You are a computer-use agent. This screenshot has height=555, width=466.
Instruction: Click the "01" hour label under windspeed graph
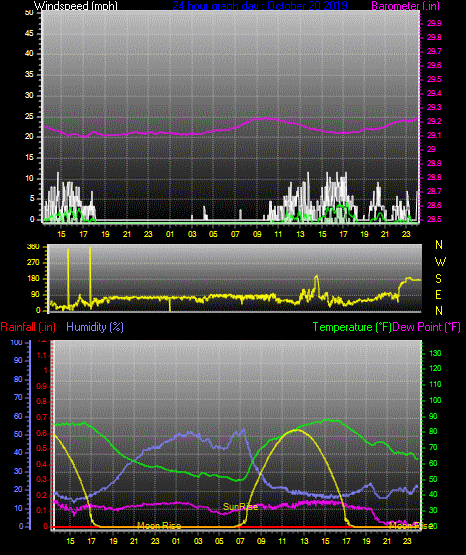tap(170, 234)
